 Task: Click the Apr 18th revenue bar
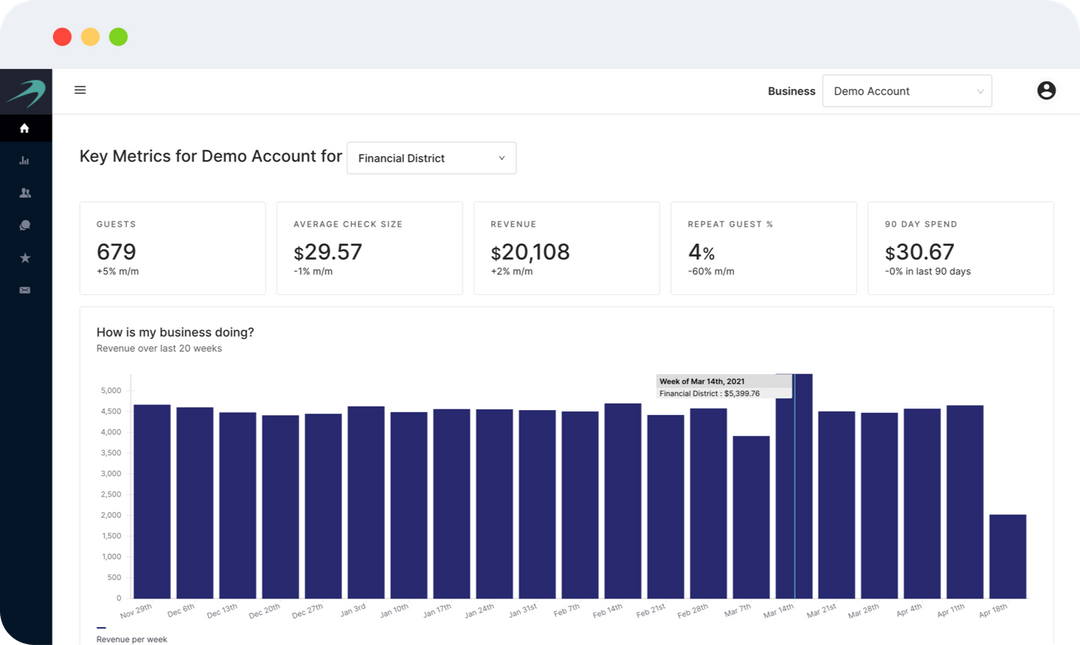(x=1008, y=556)
